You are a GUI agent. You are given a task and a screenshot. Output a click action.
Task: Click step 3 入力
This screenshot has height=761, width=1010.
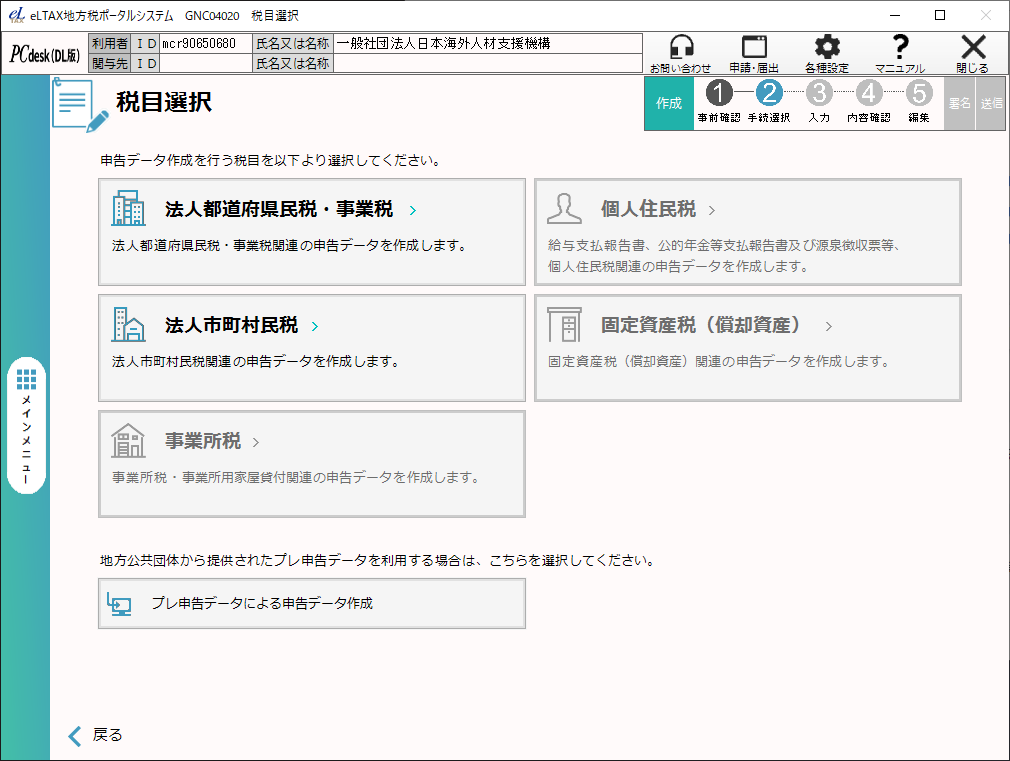pyautogui.click(x=819, y=101)
